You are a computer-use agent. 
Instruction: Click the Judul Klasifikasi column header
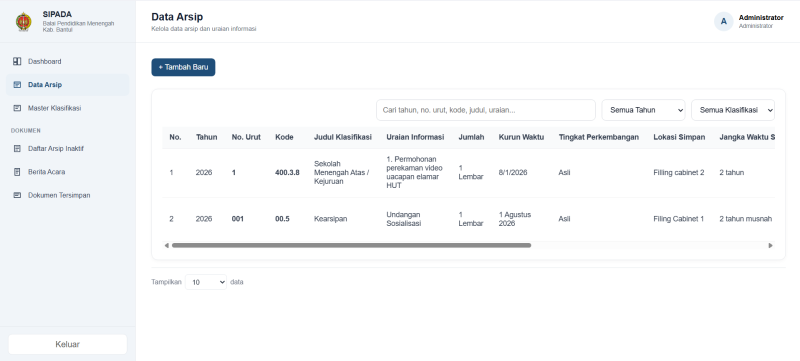click(343, 137)
